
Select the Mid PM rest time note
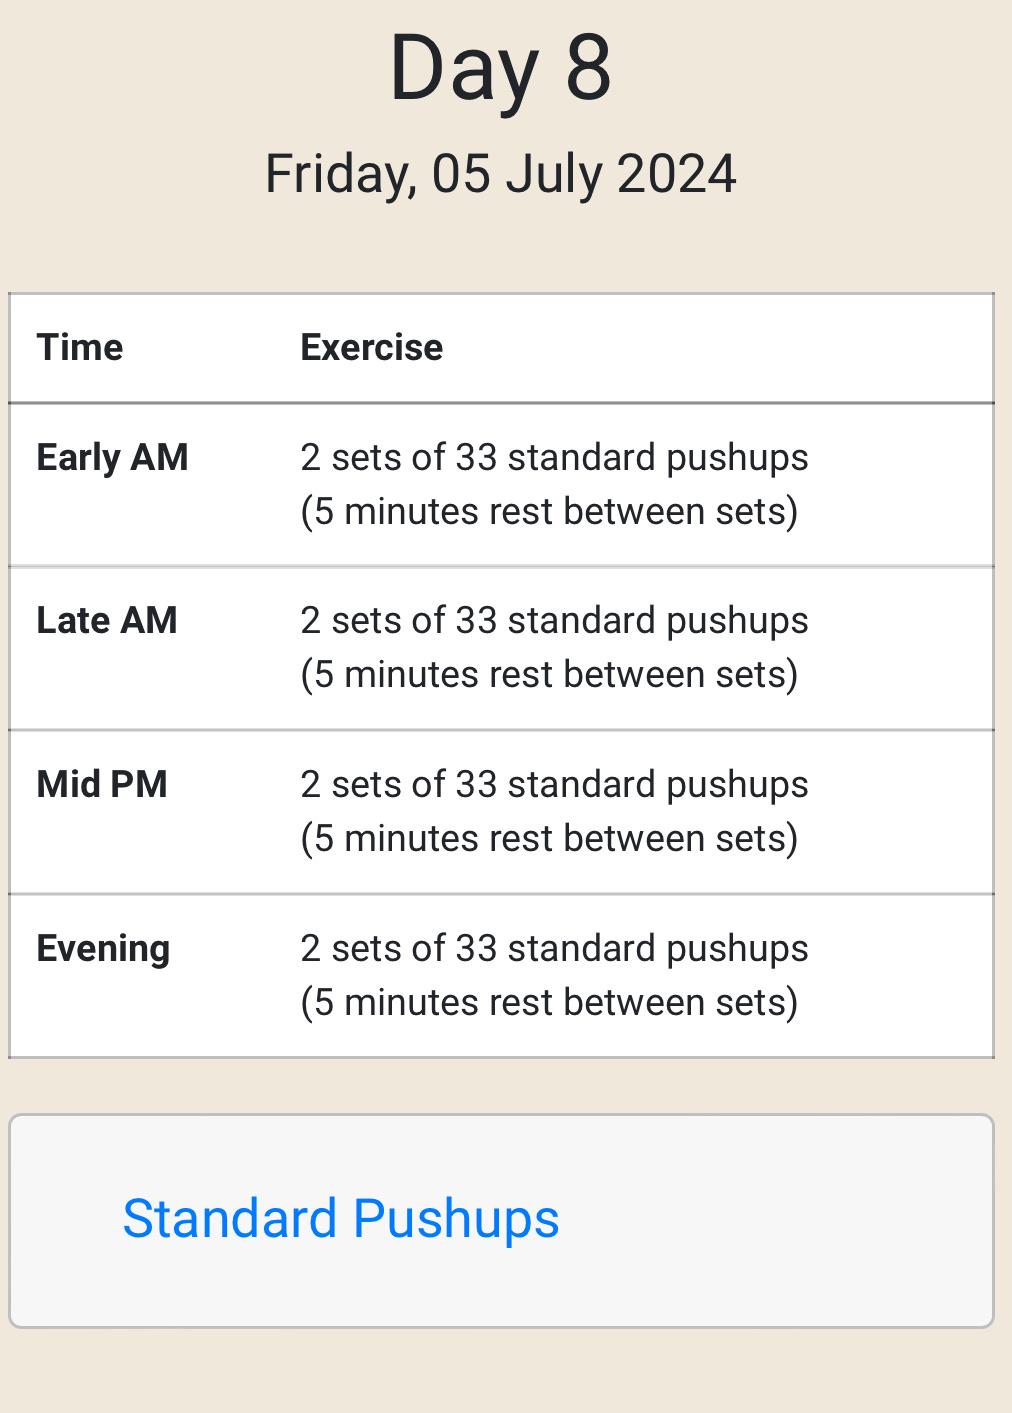549,838
